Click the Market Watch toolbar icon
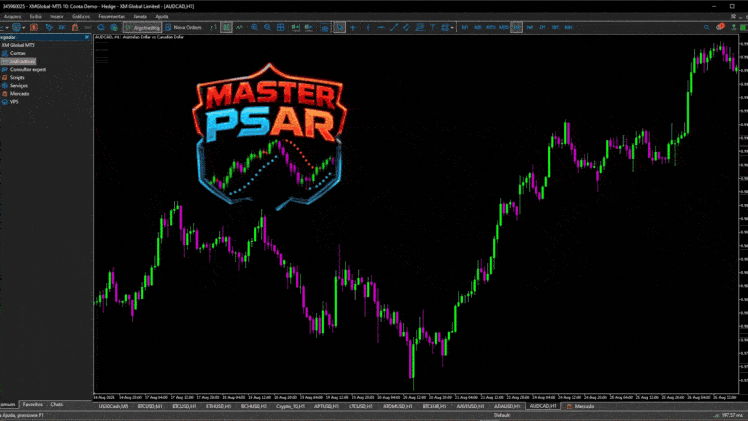748x421 pixels. [33, 27]
